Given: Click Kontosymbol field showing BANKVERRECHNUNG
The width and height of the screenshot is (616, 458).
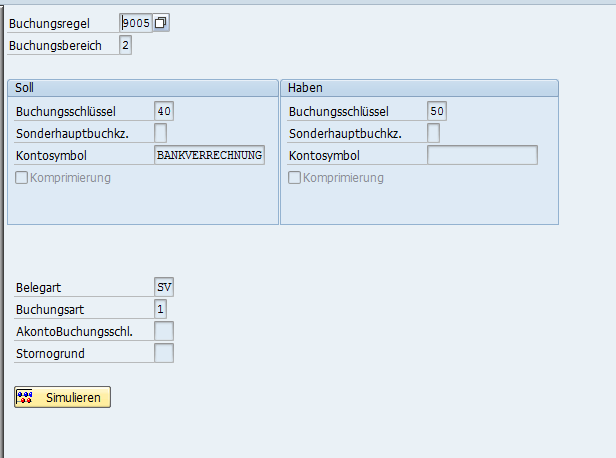Looking at the screenshot, I should click(209, 155).
